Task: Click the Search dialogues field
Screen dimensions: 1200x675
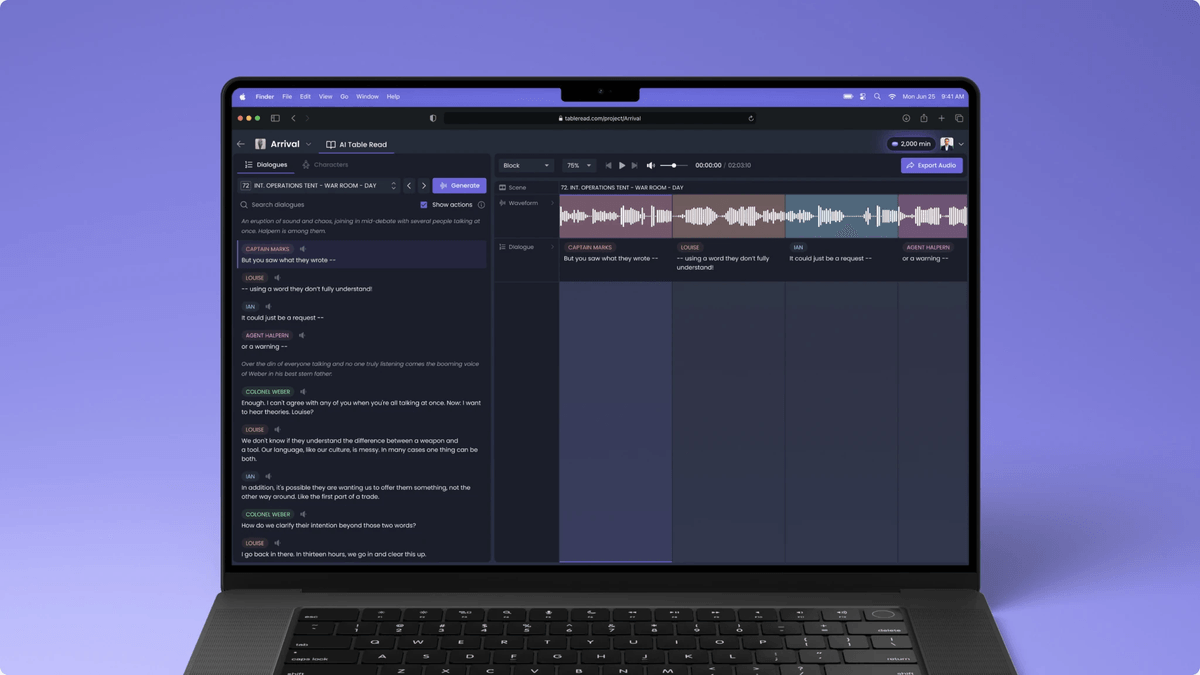Action: [324, 205]
